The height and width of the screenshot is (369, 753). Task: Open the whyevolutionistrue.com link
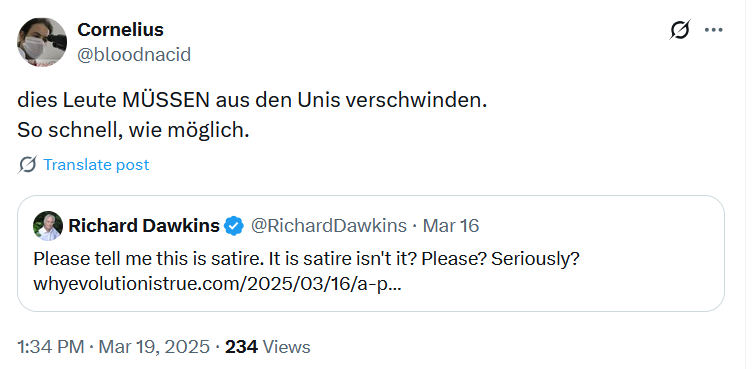tap(218, 284)
